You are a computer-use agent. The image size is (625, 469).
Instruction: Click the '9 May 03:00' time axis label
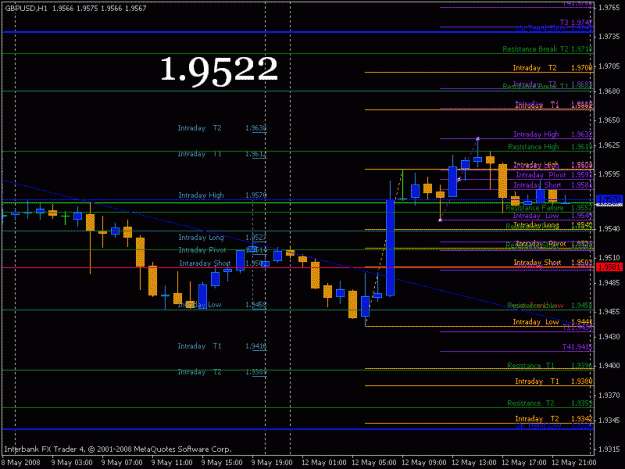point(72,462)
